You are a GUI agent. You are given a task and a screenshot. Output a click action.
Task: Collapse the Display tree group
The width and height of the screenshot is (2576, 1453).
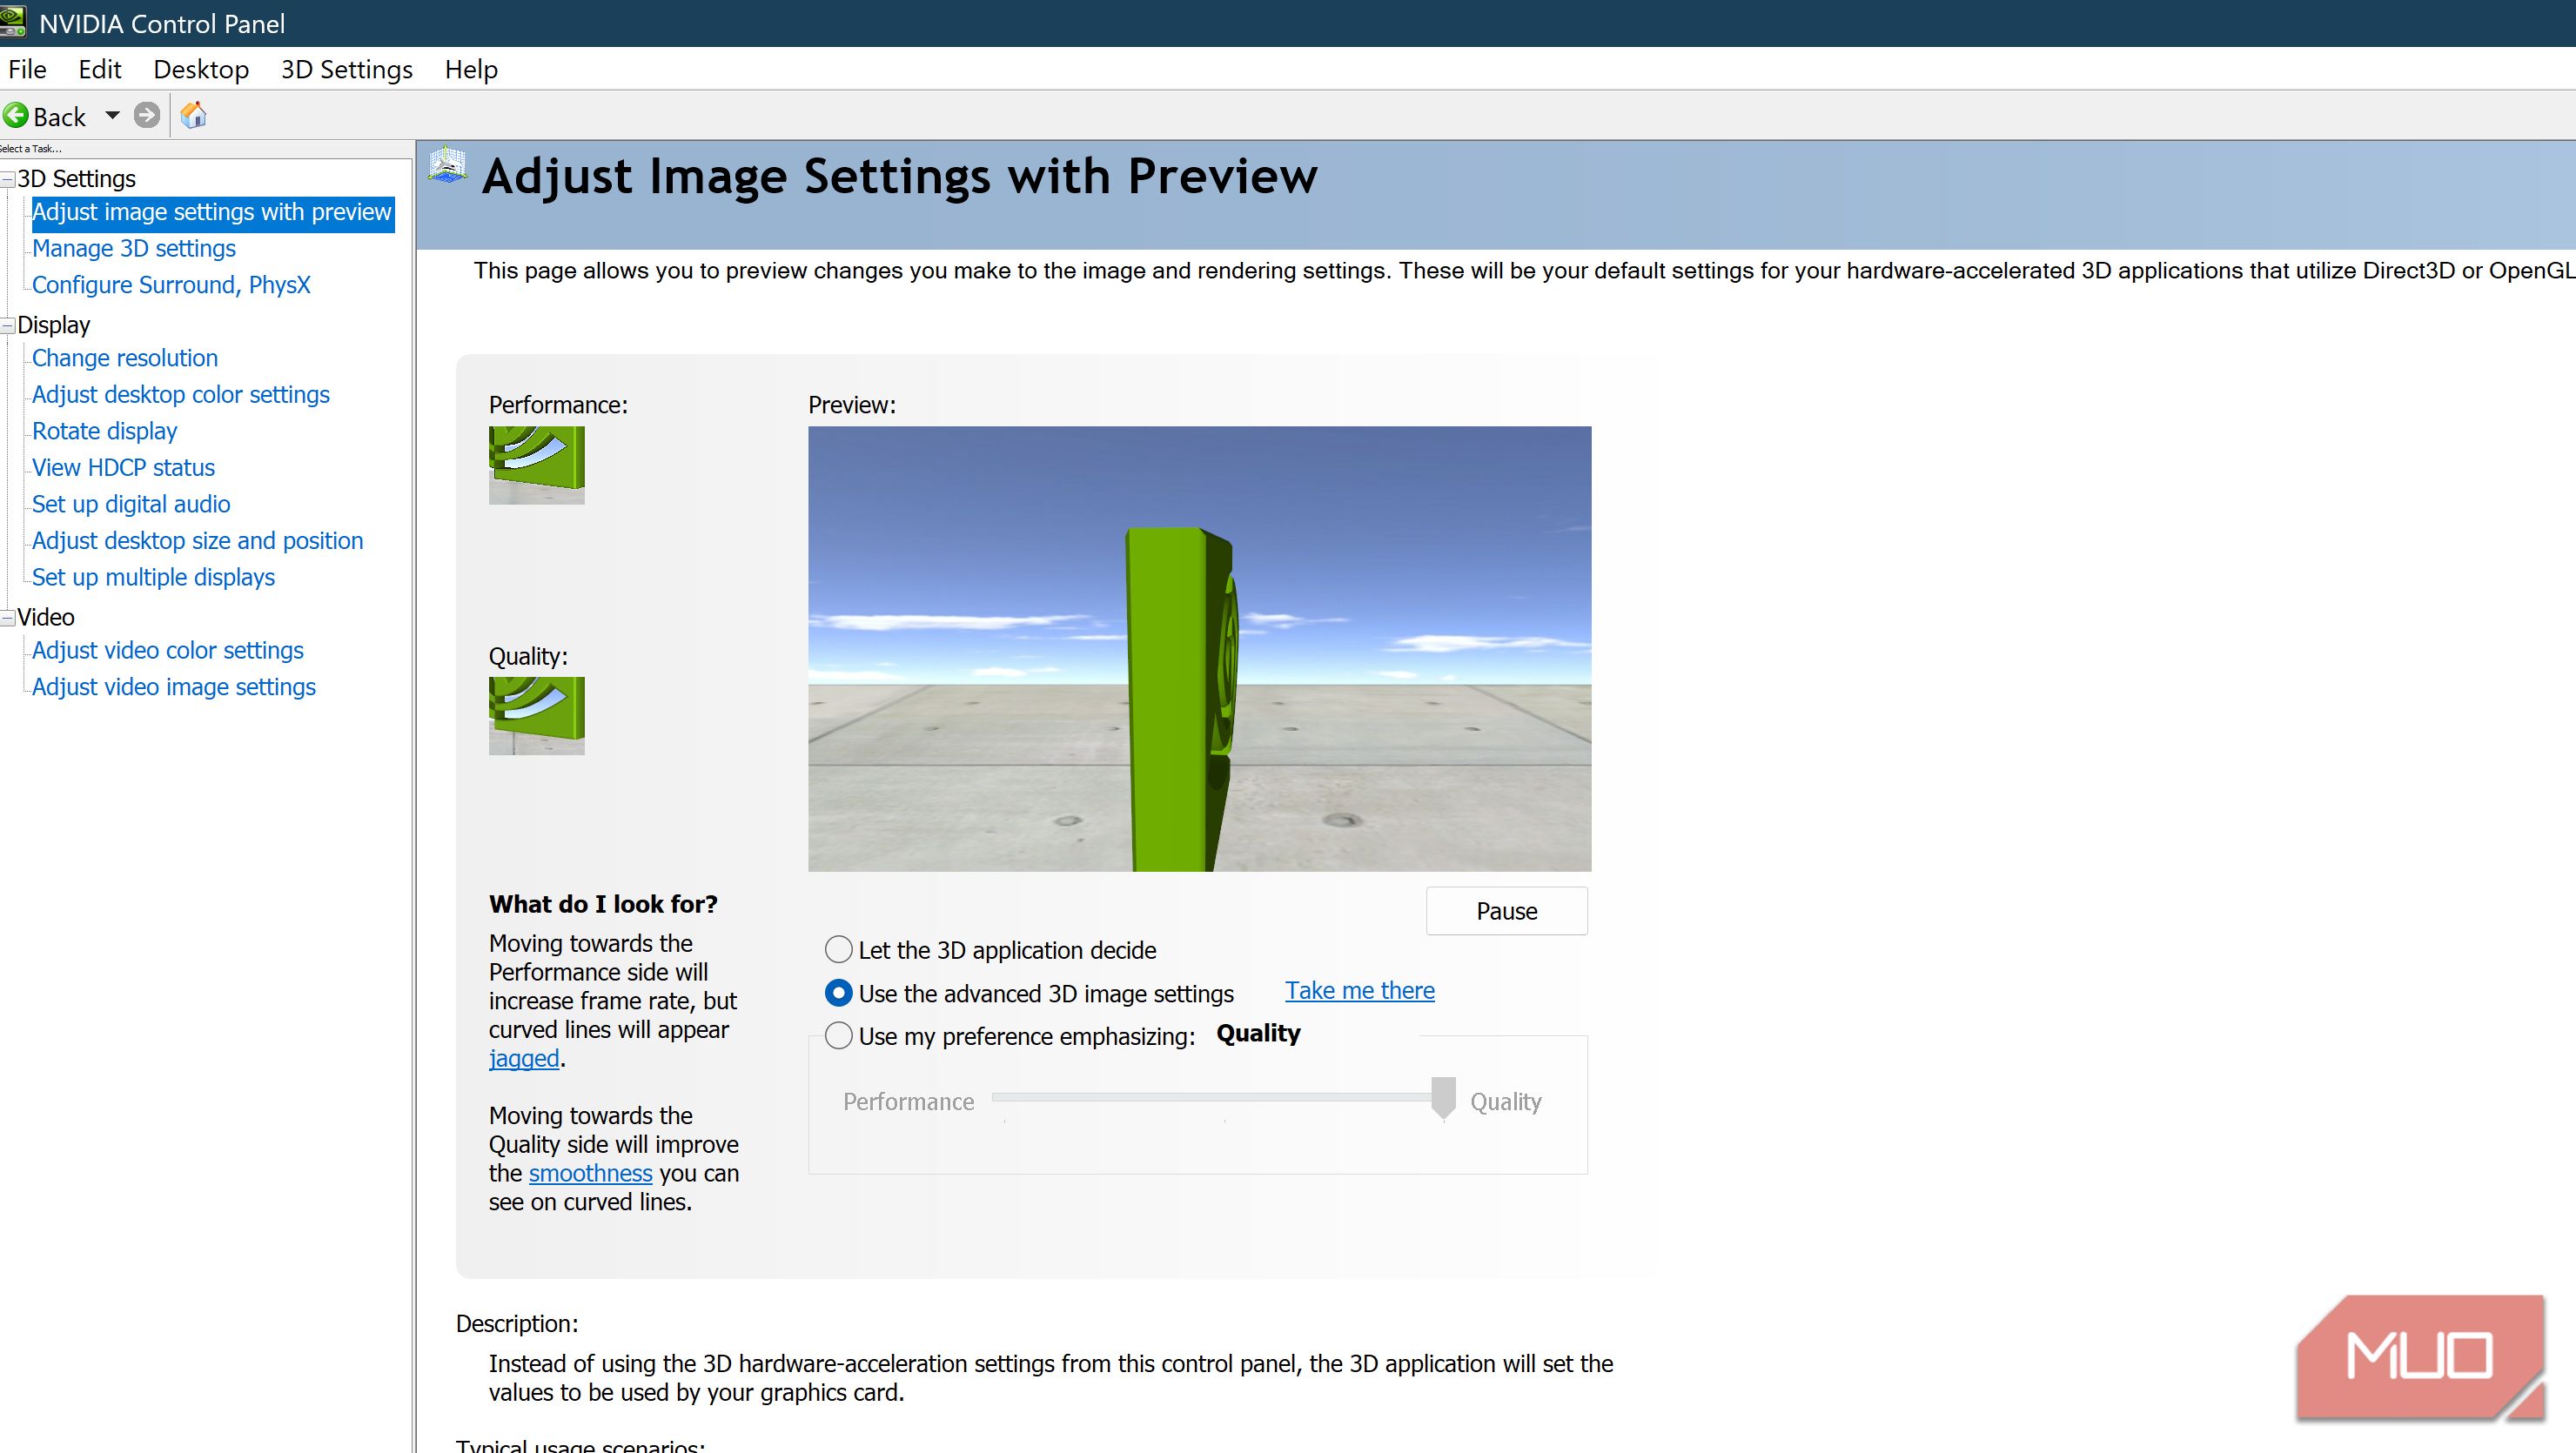8,325
